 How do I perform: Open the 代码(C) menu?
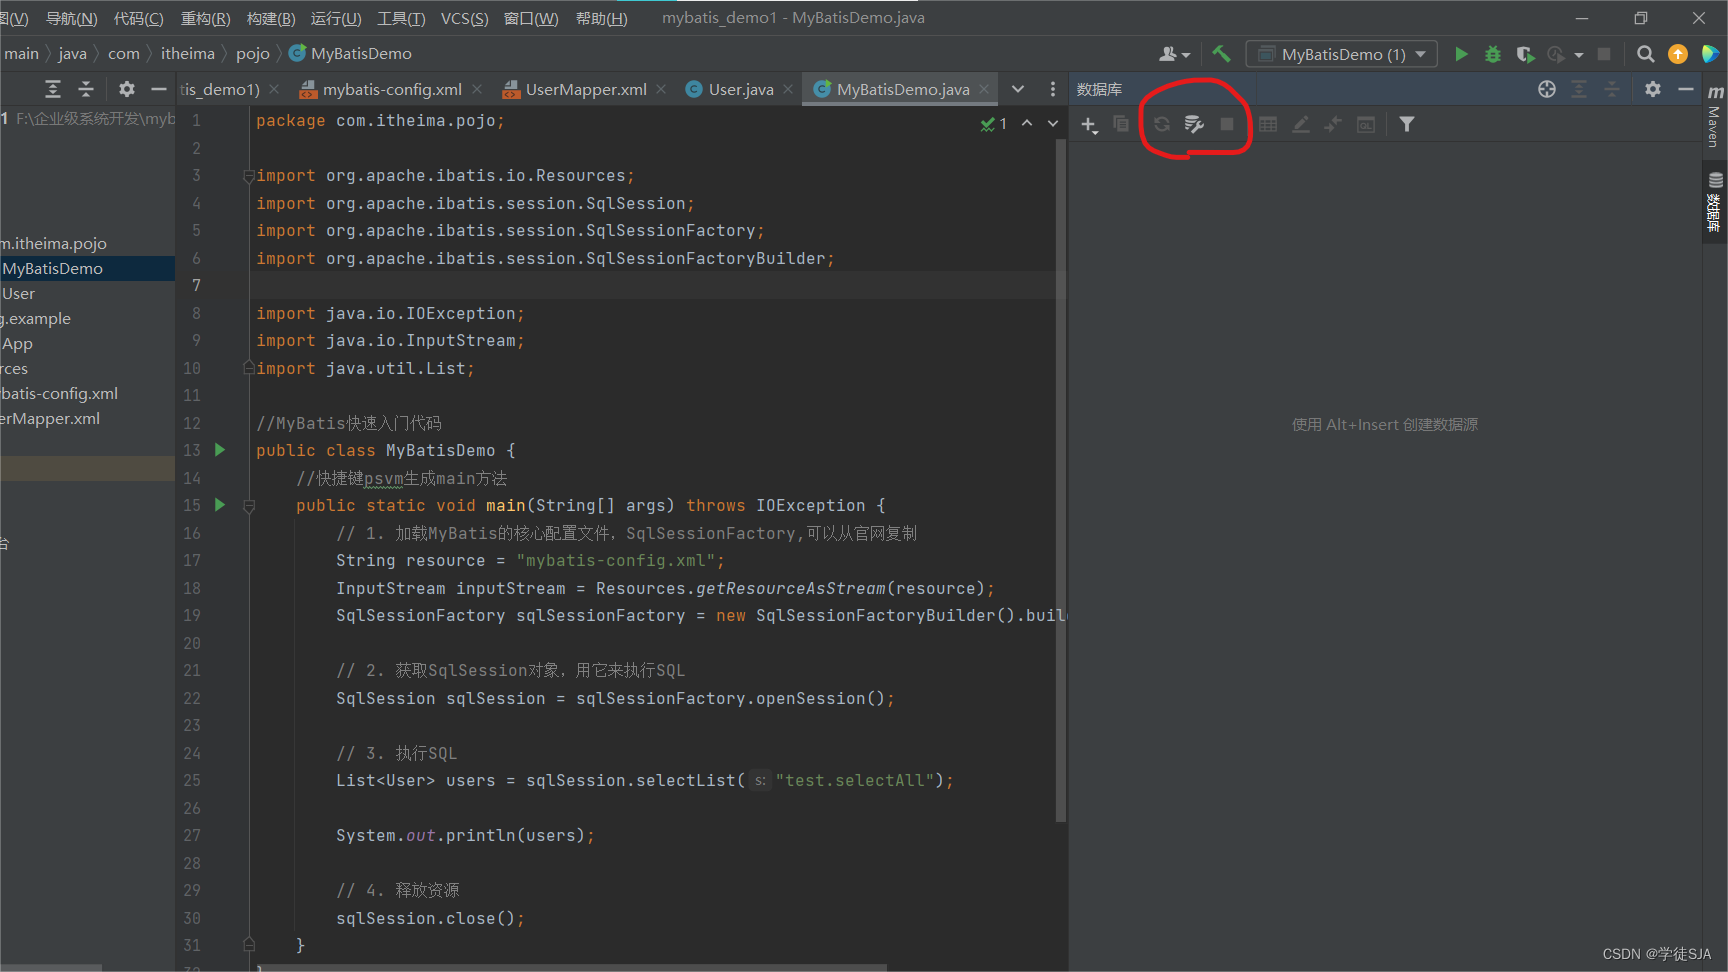tap(139, 18)
